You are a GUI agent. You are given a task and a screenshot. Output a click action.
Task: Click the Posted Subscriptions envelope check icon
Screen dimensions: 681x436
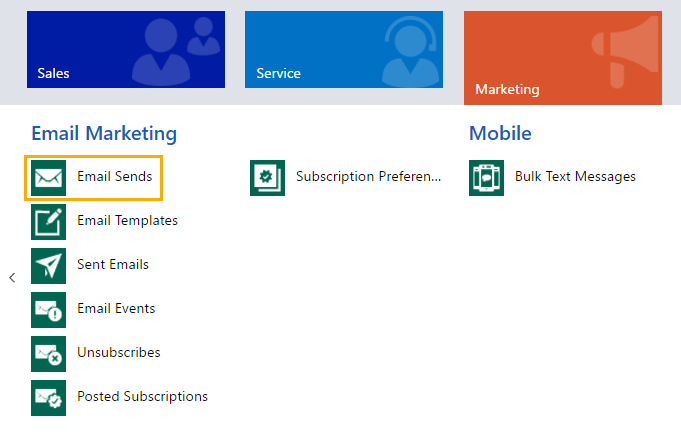point(49,397)
